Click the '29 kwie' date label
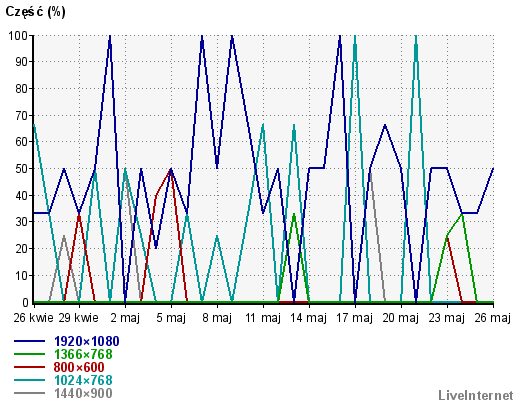The width and height of the screenshot is (520, 405). pos(79,318)
